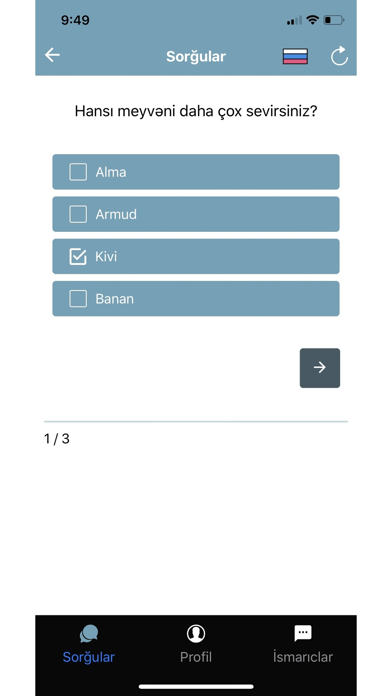Open the Sorğular chat bubbles icon
The width and height of the screenshot is (392, 696).
click(x=89, y=633)
